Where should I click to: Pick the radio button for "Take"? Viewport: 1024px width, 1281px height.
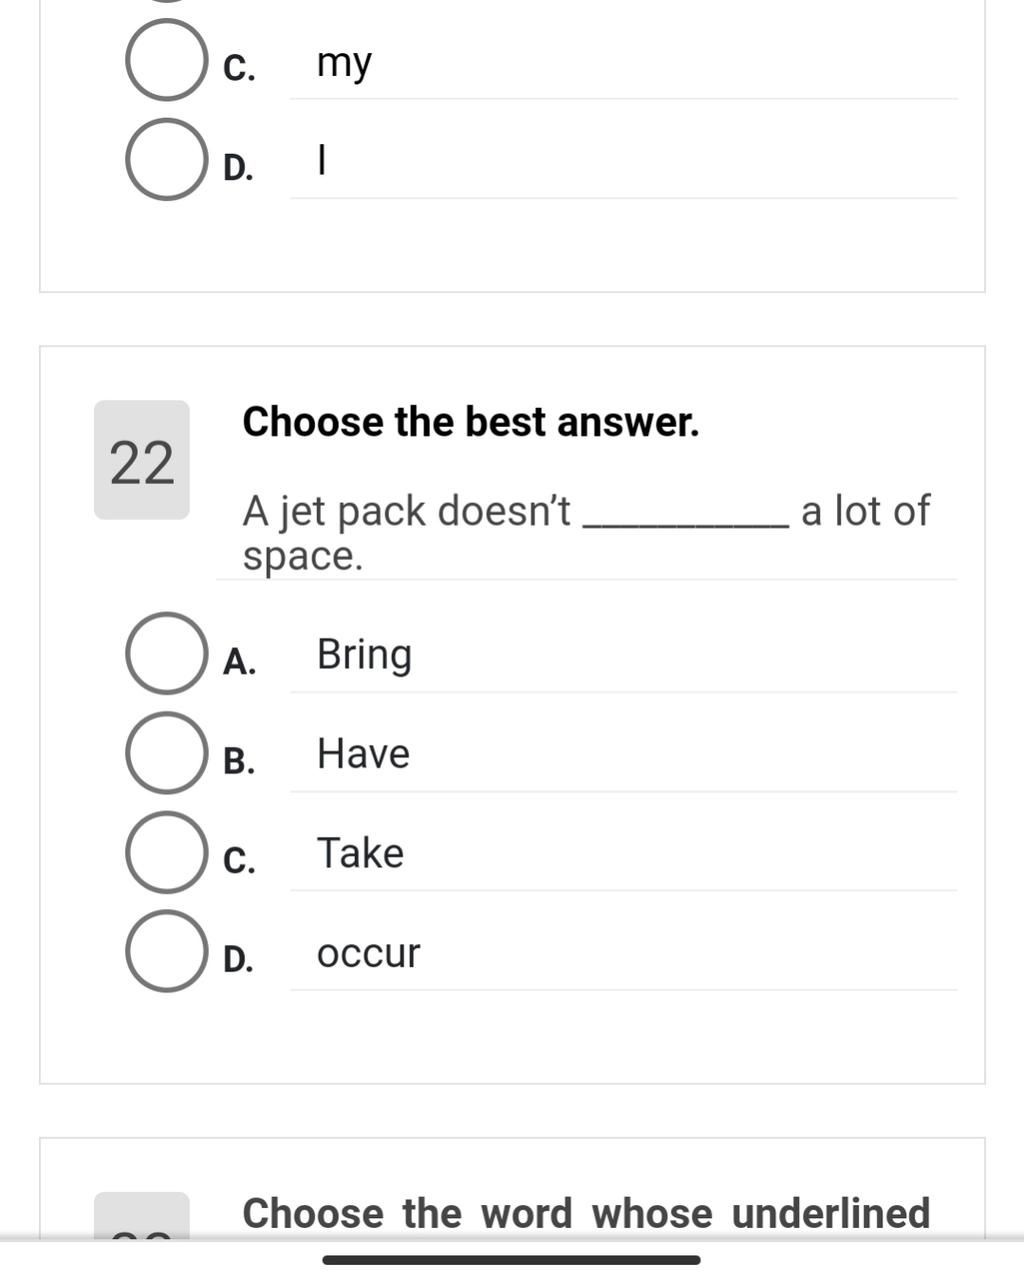coord(166,852)
